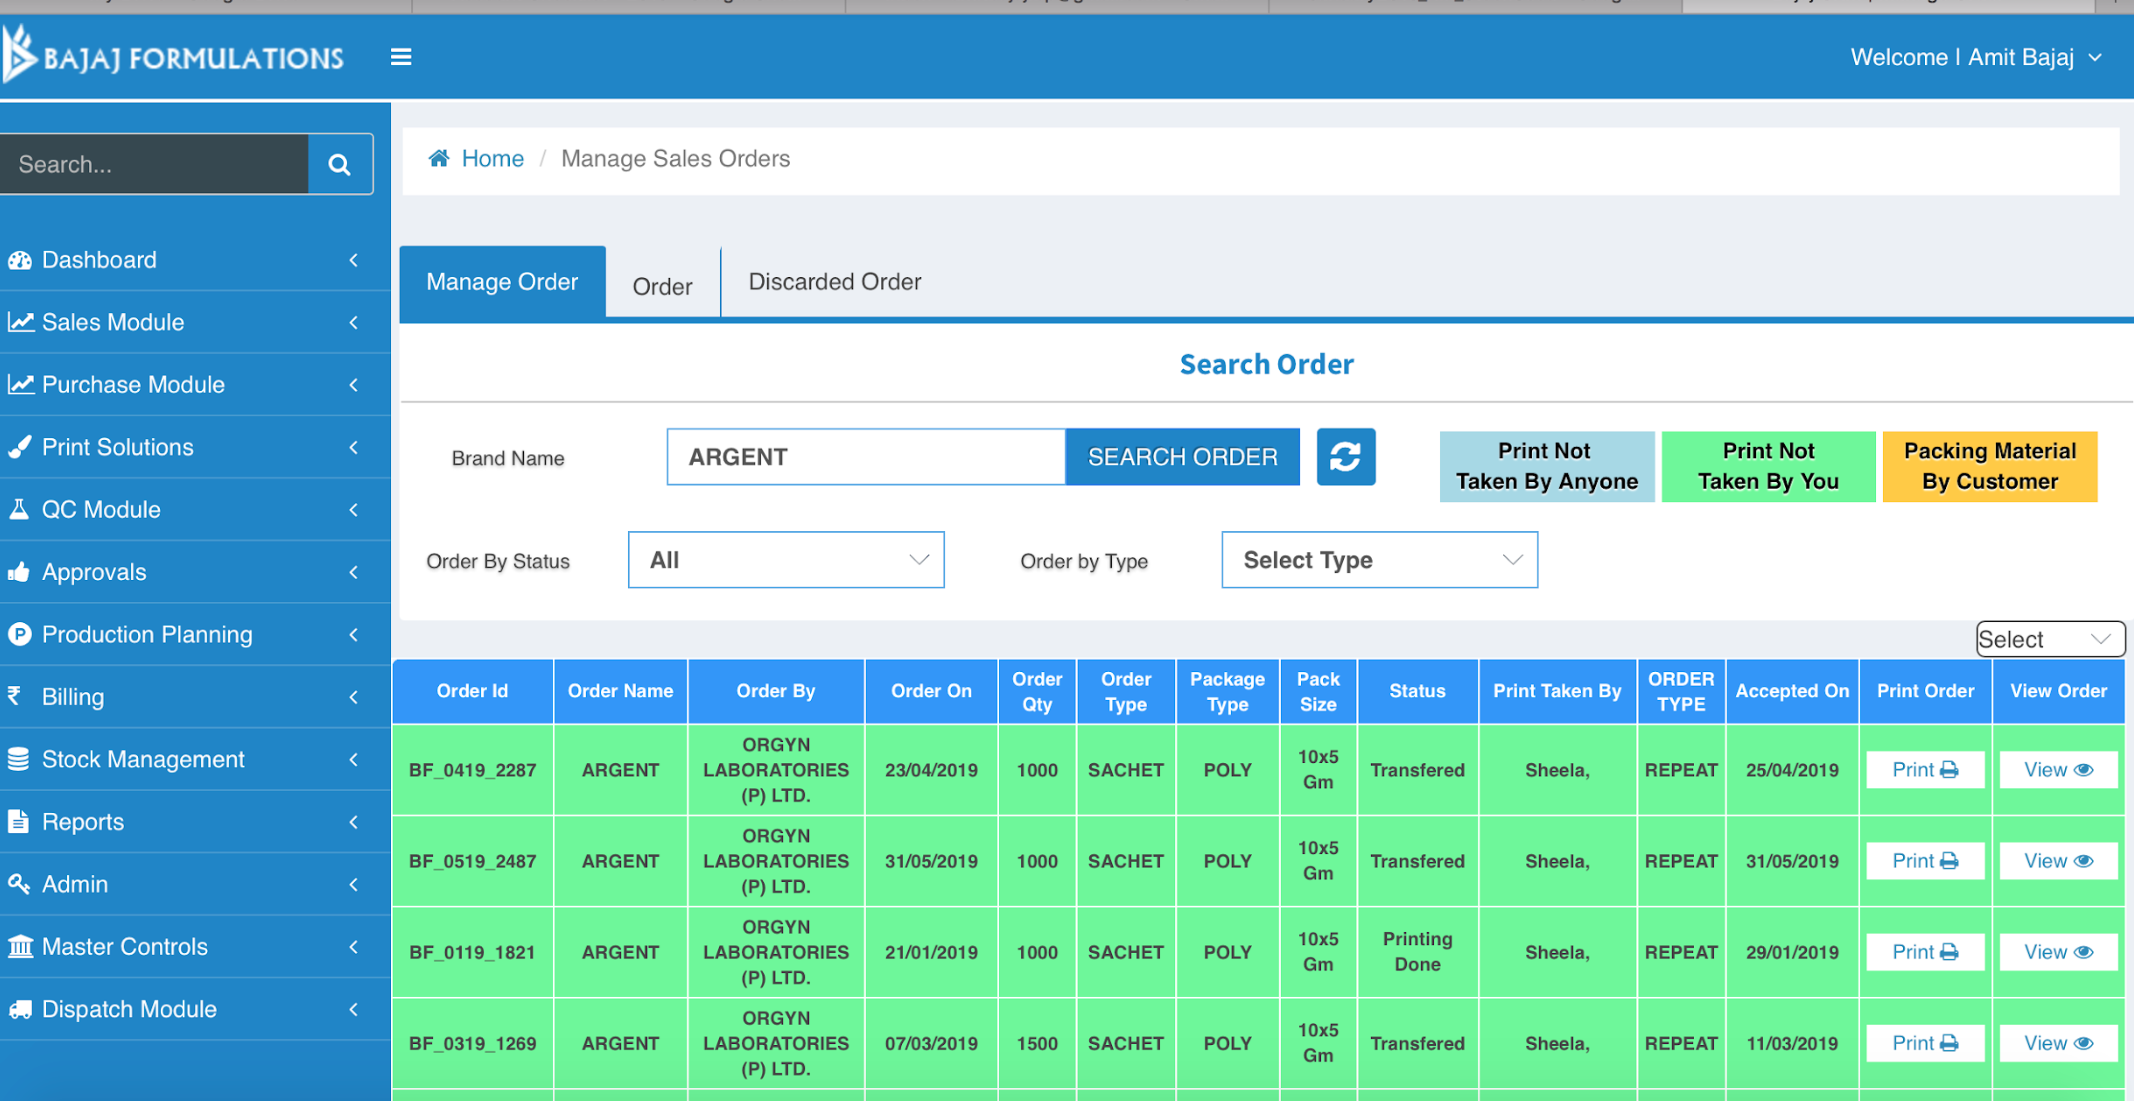Click the home icon in breadcrumb
This screenshot has width=2134, height=1101.
(x=439, y=158)
